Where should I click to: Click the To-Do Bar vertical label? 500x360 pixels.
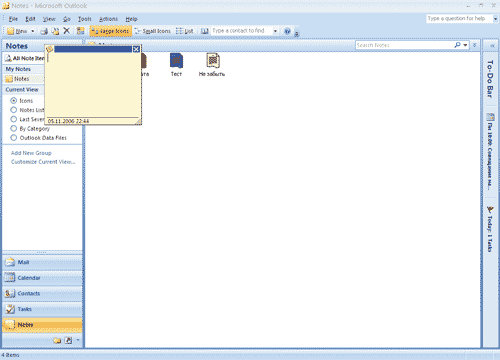pyautogui.click(x=490, y=79)
